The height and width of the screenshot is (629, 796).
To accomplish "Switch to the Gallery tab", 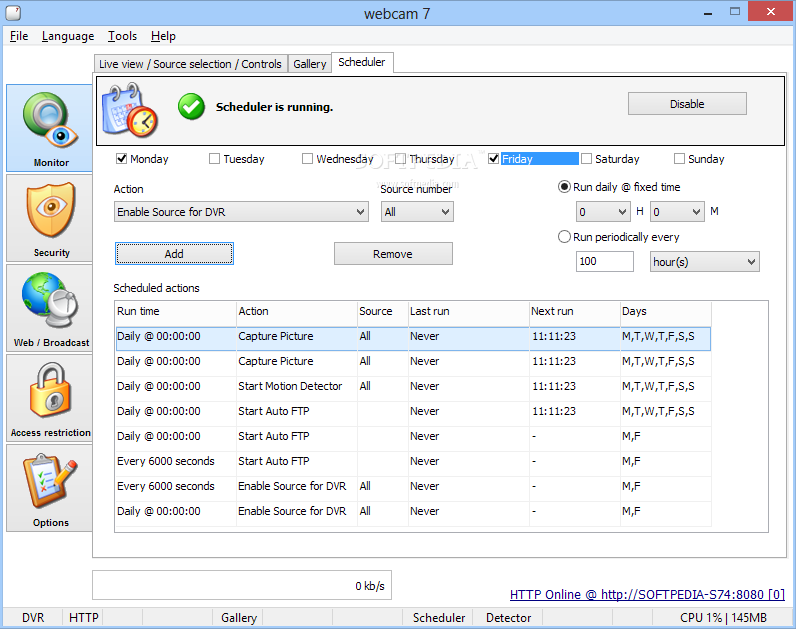I will point(310,64).
